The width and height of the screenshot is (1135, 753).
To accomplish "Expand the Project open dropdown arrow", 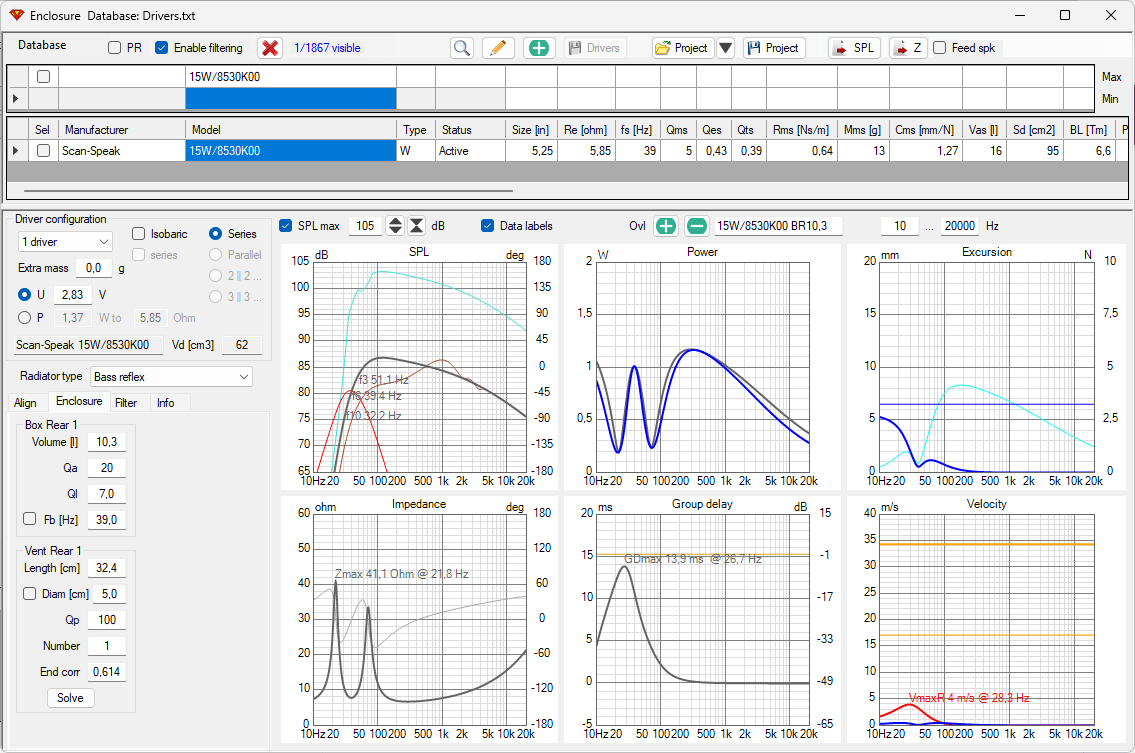I will (x=725, y=48).
